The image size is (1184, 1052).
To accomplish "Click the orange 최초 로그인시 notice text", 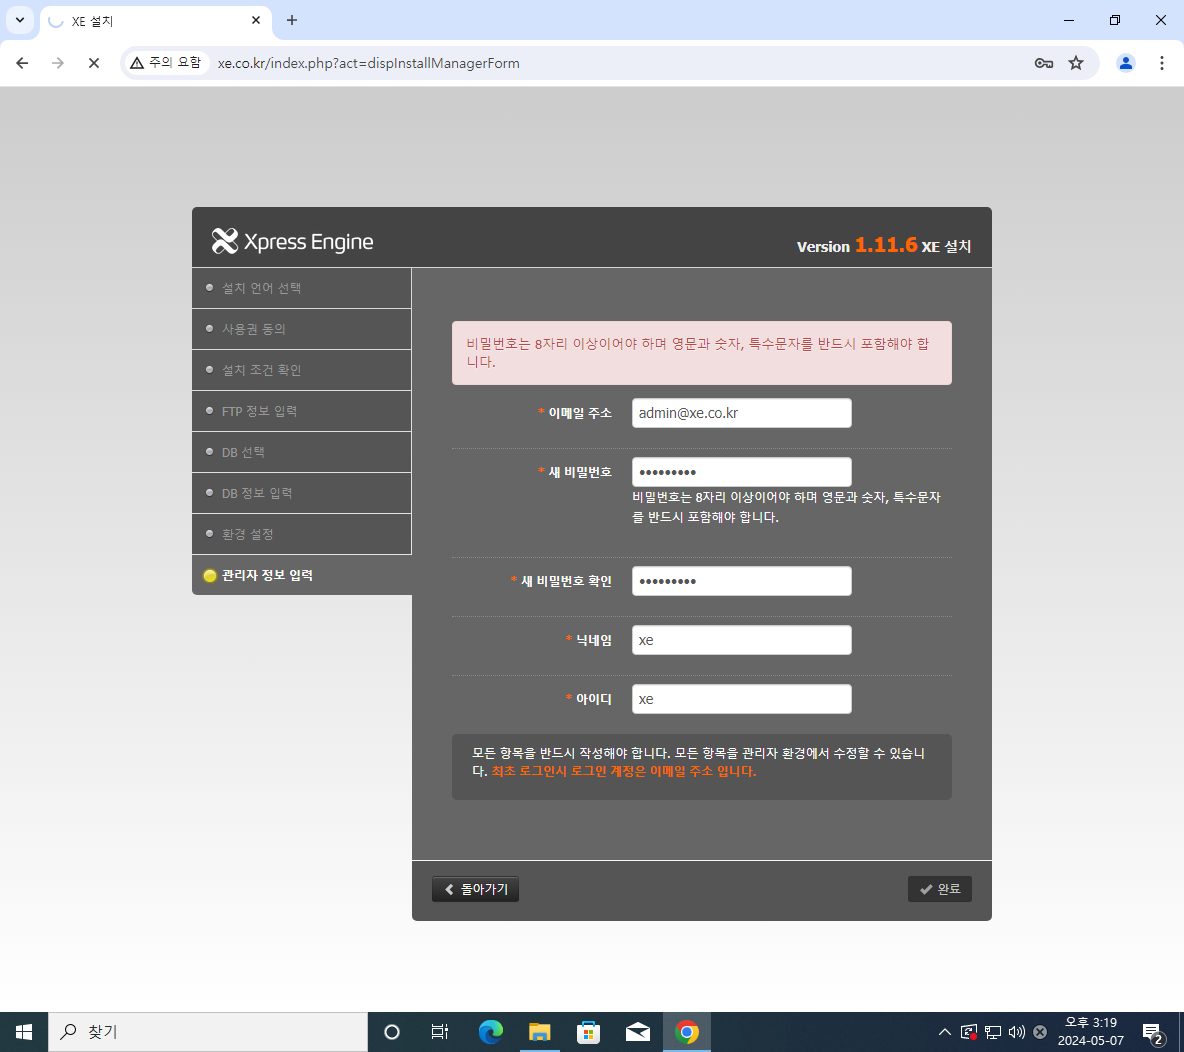I will [x=624, y=771].
